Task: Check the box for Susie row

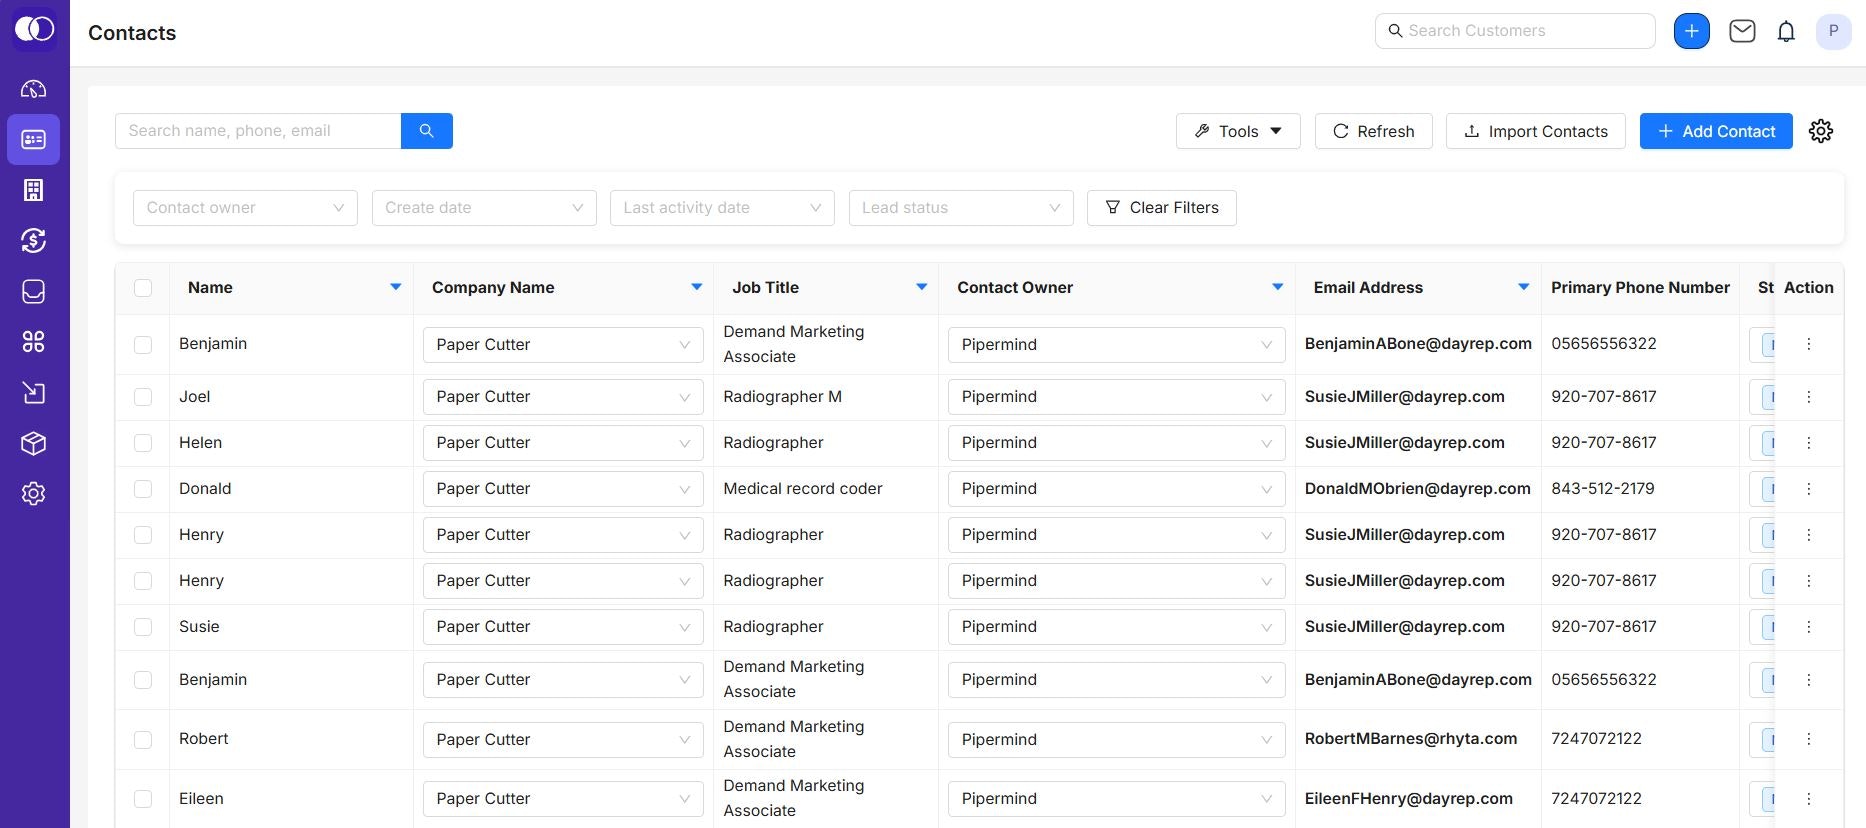Action: (143, 627)
